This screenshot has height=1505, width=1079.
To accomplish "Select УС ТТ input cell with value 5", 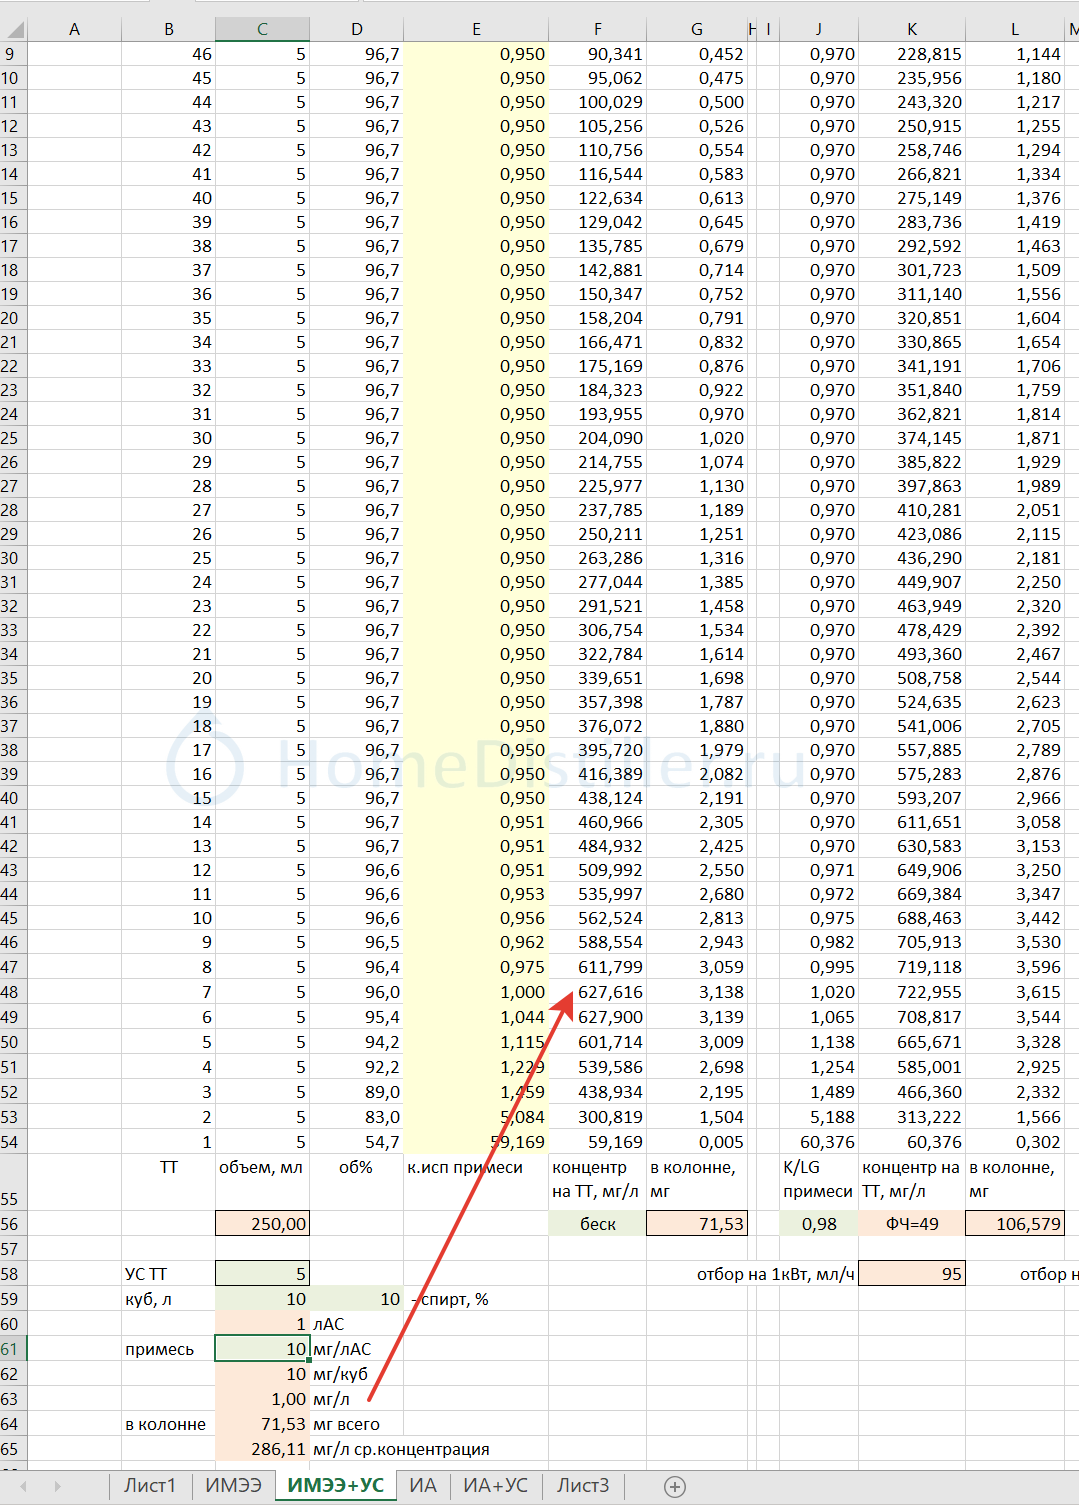I will [262, 1274].
